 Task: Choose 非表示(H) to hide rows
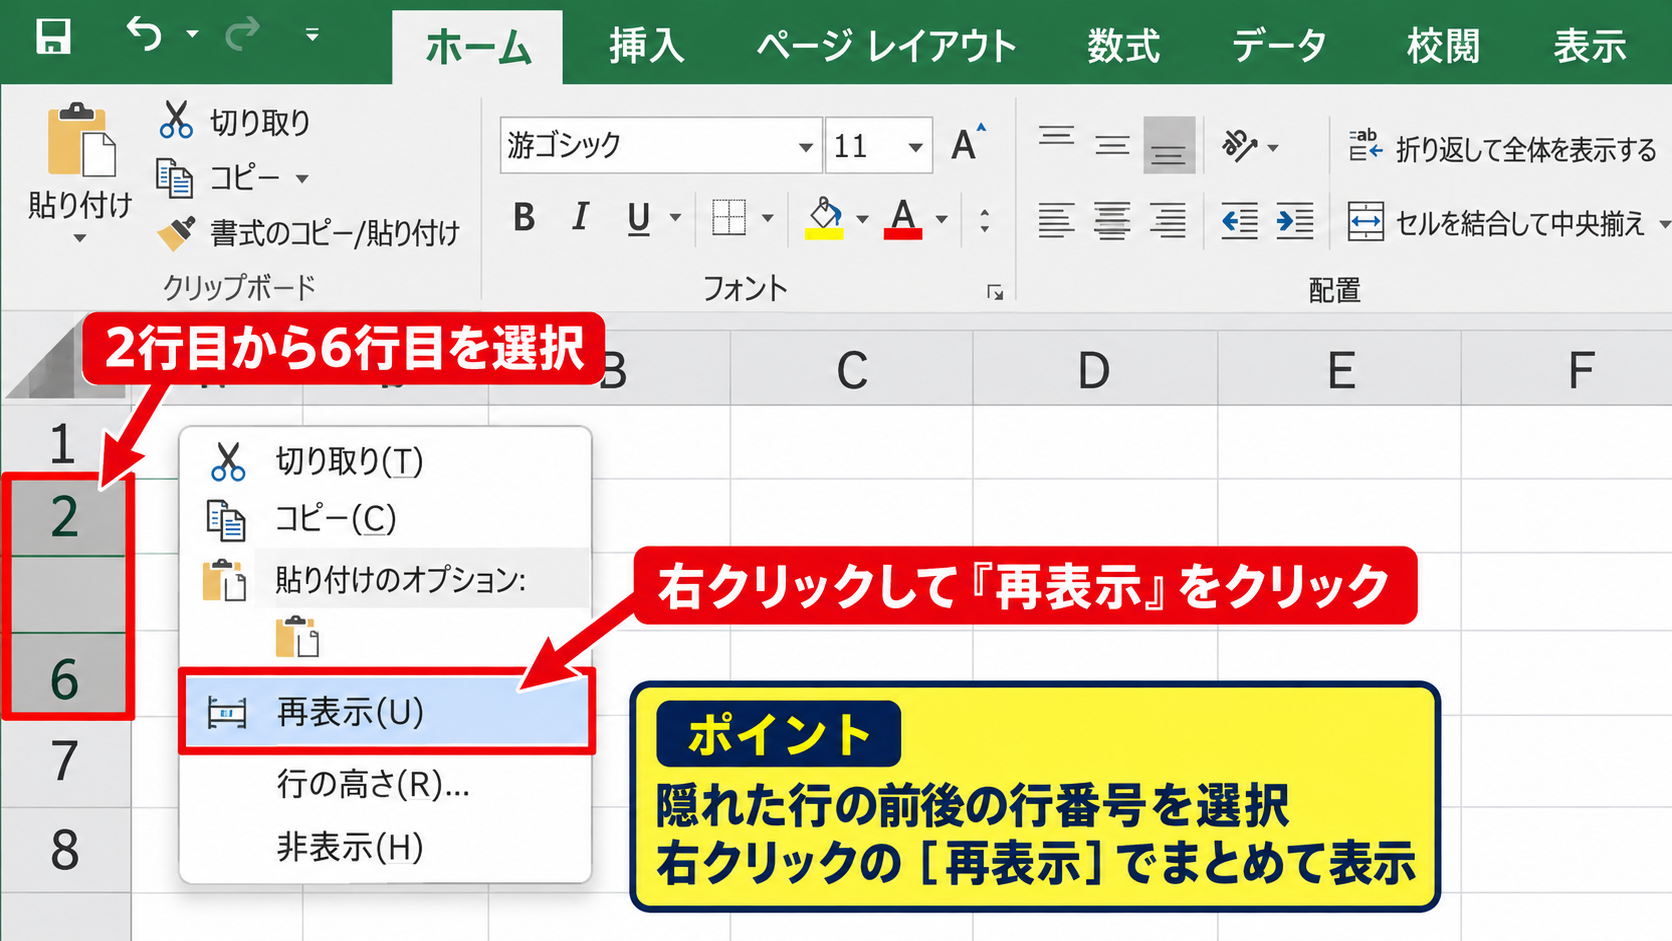point(385,847)
